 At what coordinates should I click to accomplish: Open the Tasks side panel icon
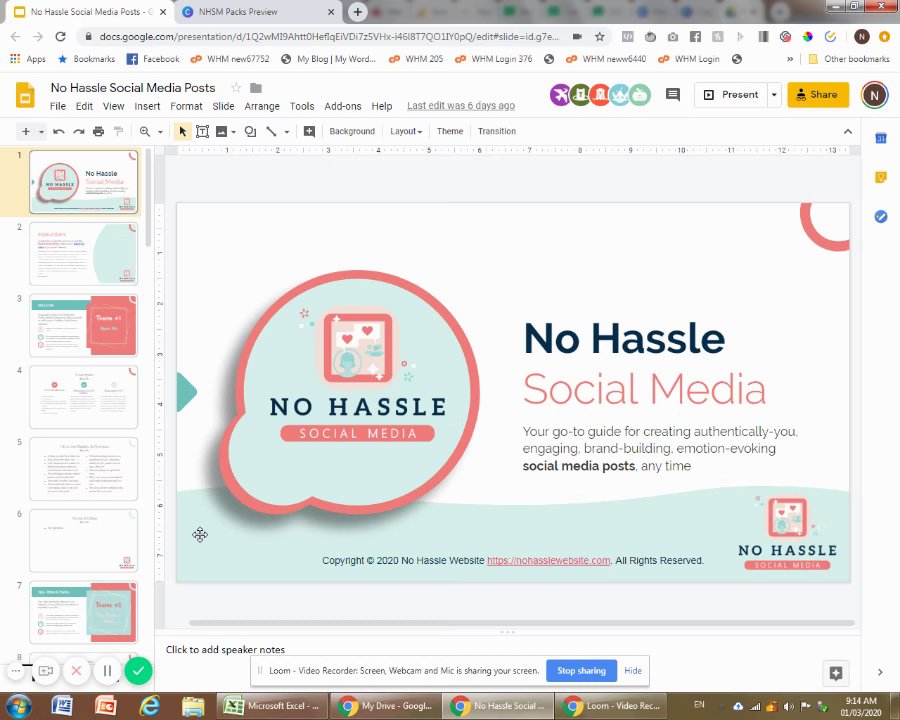pyautogui.click(x=880, y=216)
